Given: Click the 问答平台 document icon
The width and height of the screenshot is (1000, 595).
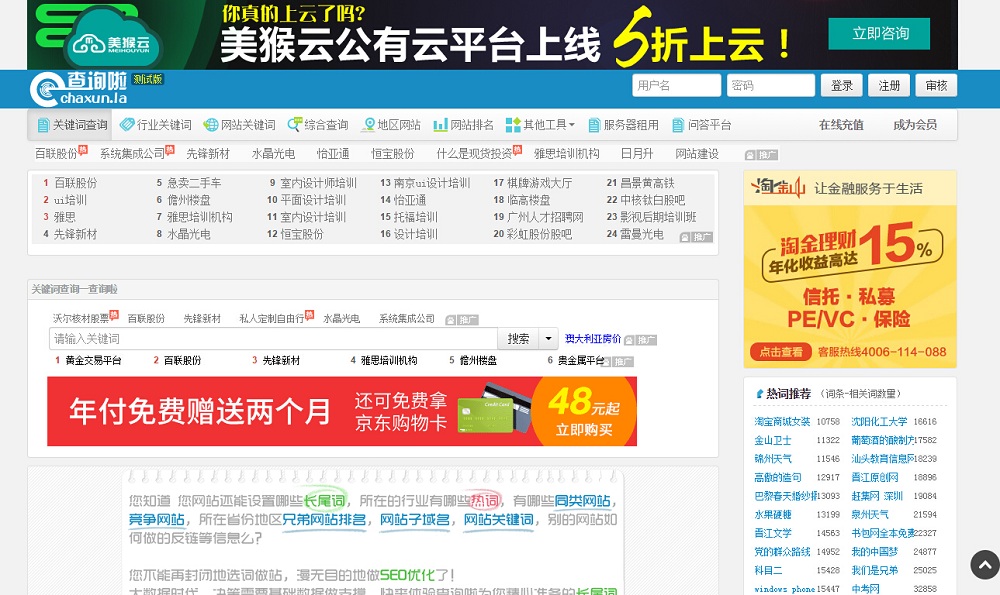Looking at the screenshot, I should (678, 125).
